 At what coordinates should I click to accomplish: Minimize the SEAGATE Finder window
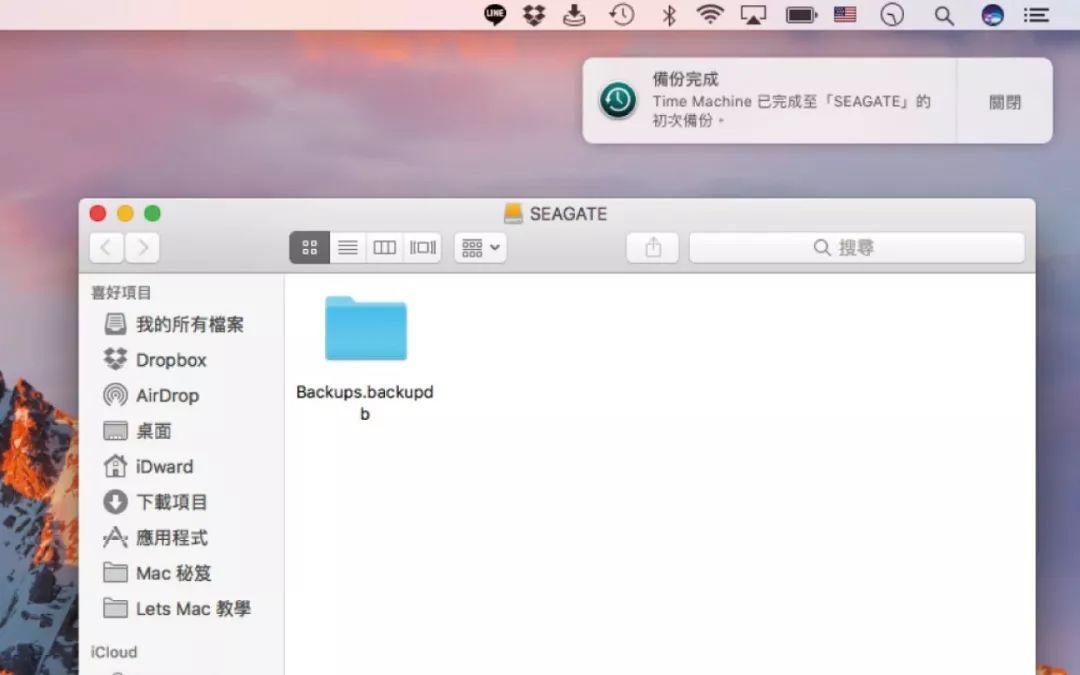coord(125,214)
